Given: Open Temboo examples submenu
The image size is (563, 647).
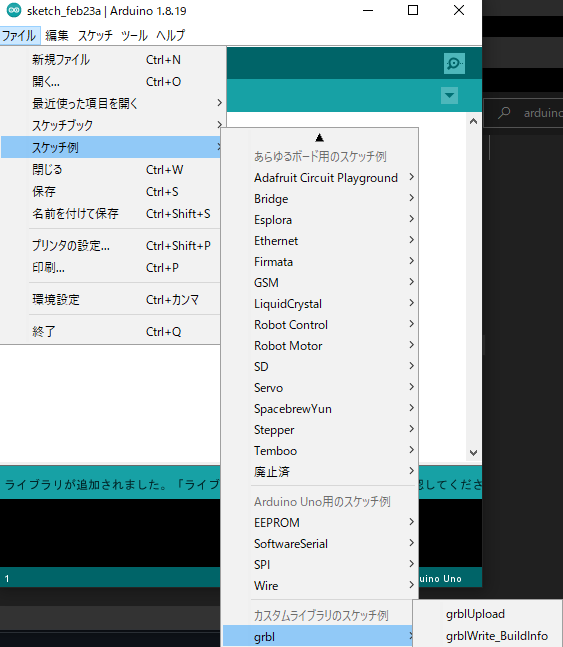Looking at the screenshot, I should coord(320,451).
